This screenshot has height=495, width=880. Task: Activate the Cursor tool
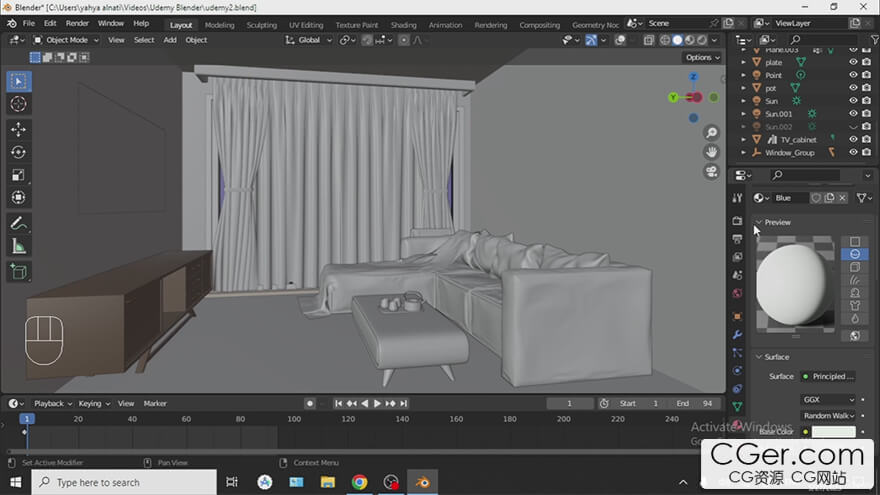[x=19, y=104]
